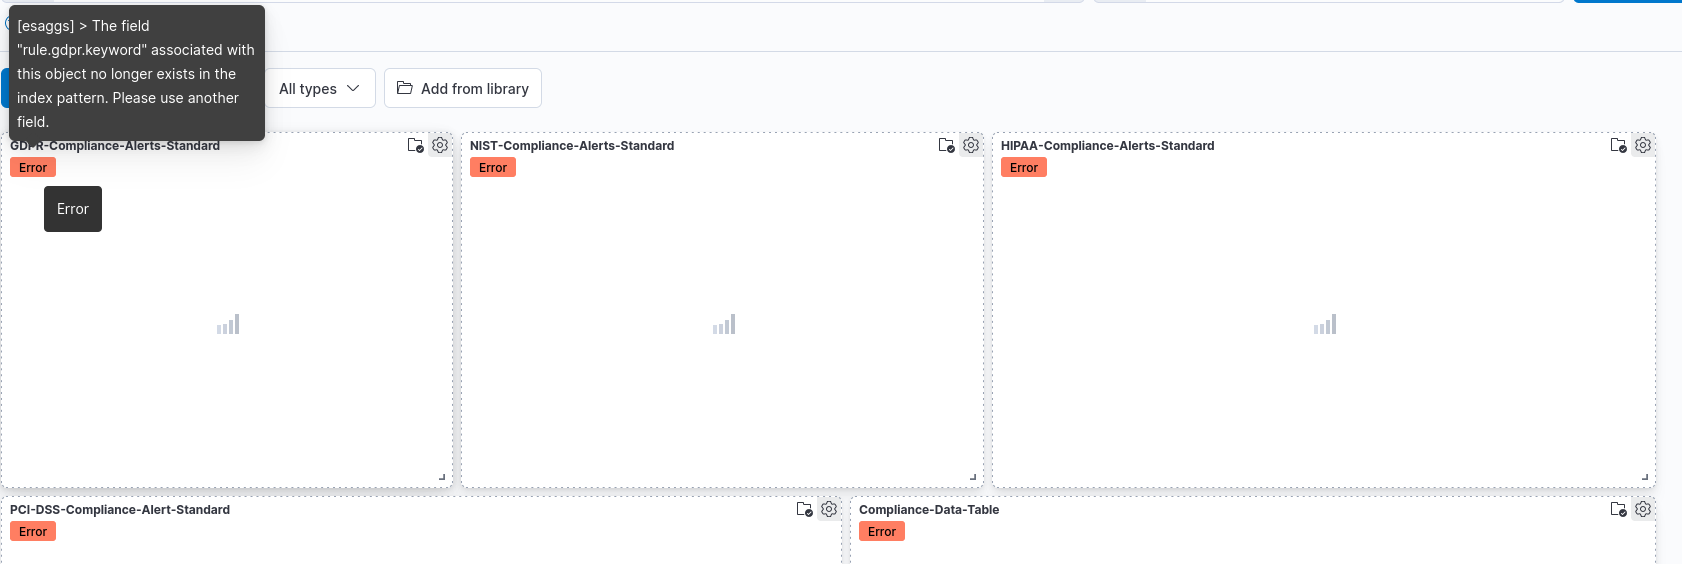Open panel options gear for NIST-Compliance-Alerts-Standard
Screen dimensions: 1682x564
point(971,145)
